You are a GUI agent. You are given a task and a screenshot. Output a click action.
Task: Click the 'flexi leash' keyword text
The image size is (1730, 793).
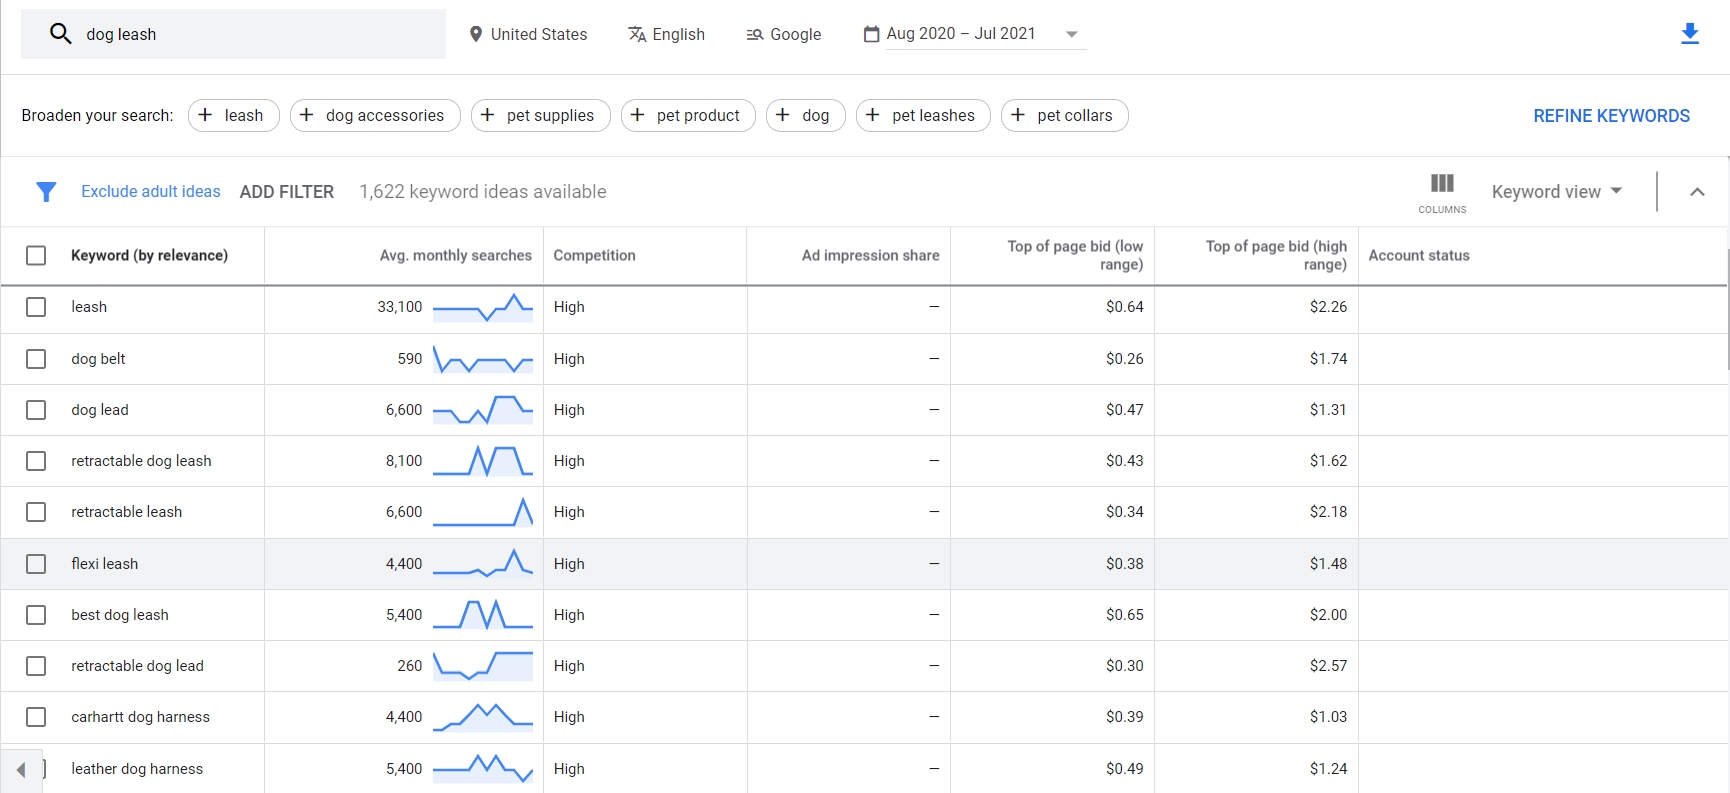coord(105,564)
